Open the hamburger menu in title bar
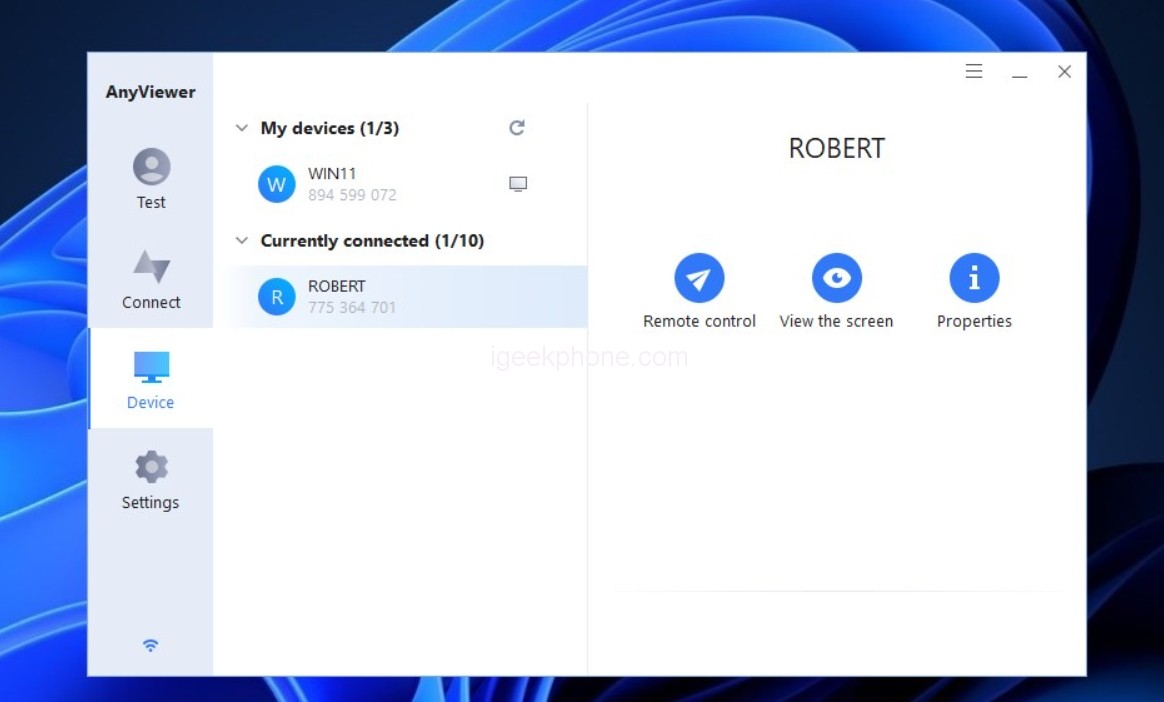 coord(973,71)
